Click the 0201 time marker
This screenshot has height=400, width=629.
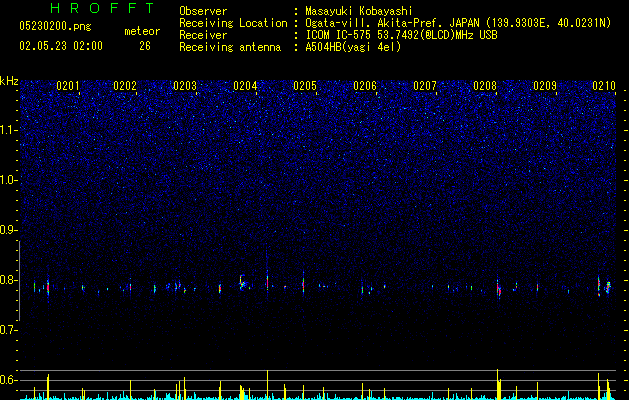[x=68, y=86]
